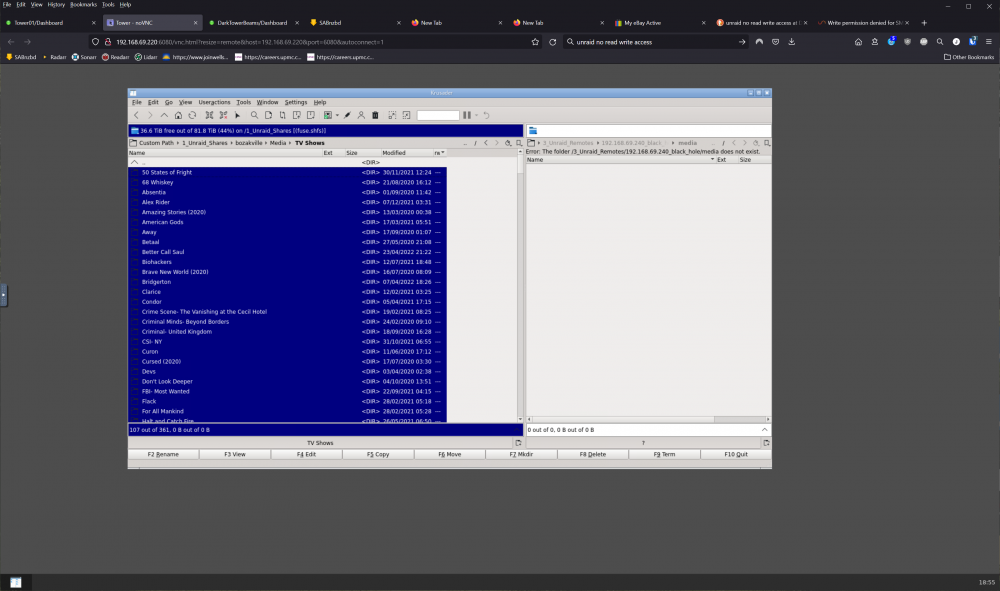Click the F8 Delete button
This screenshot has height=591, width=1000.
[592, 455]
